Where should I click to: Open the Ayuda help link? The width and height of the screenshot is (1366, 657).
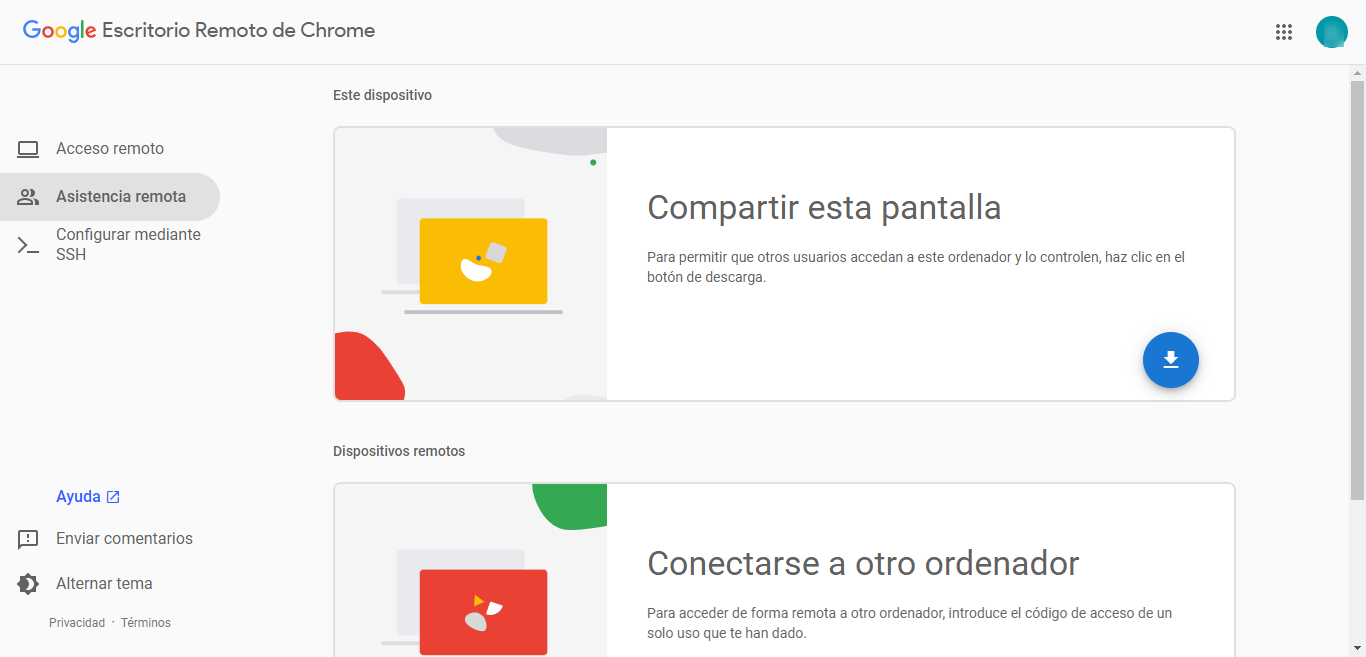coord(78,497)
